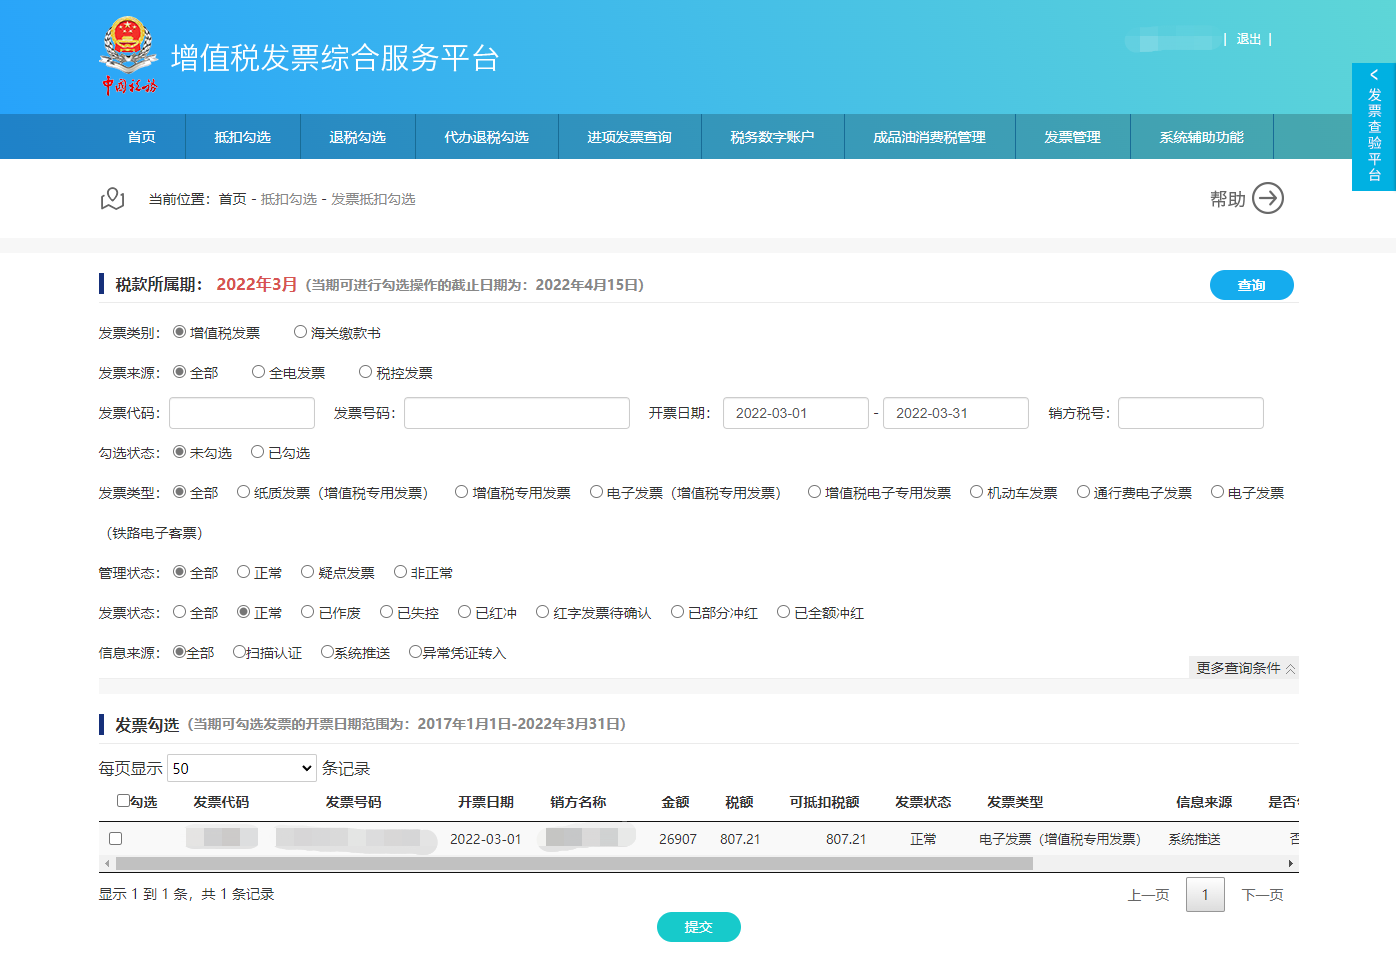Click the 退出 logout link

1249,39
